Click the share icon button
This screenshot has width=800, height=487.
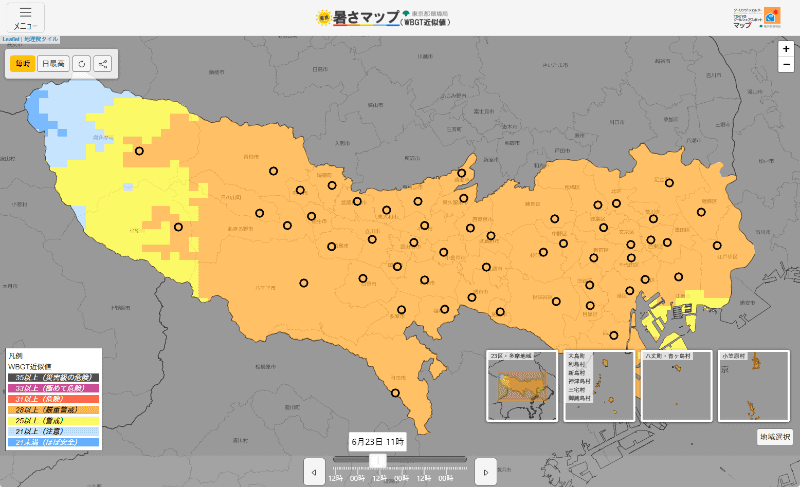(103, 64)
